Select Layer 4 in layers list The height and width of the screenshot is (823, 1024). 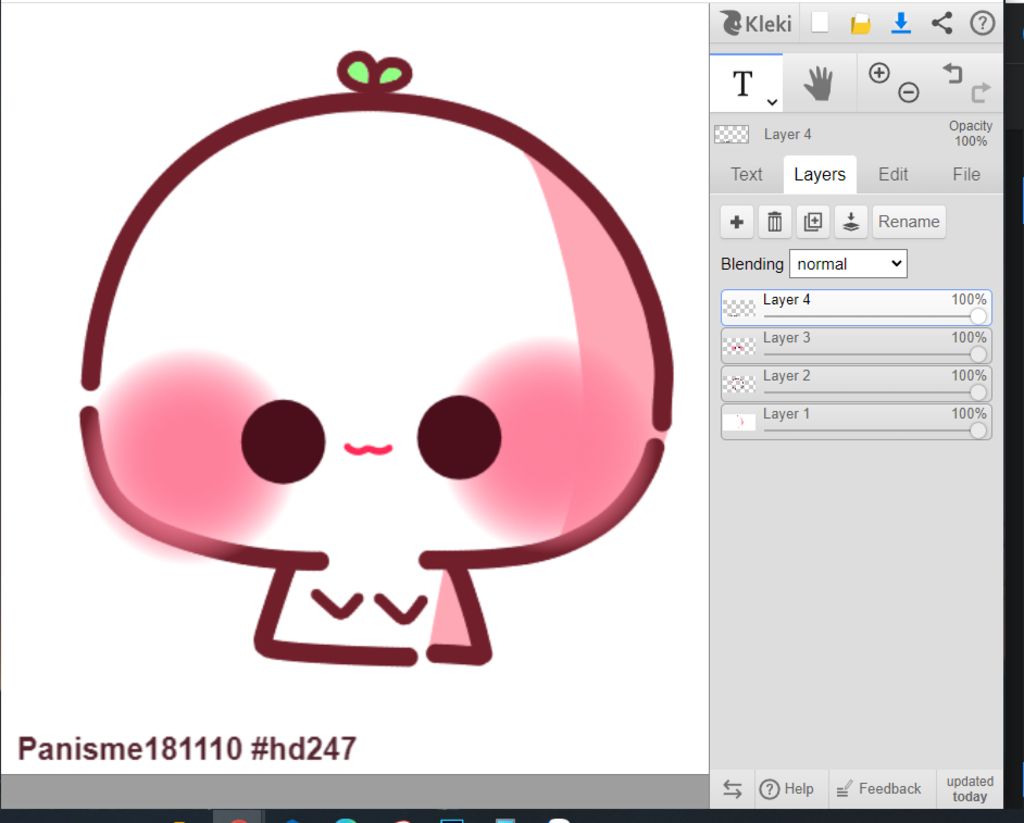pyautogui.click(x=856, y=308)
